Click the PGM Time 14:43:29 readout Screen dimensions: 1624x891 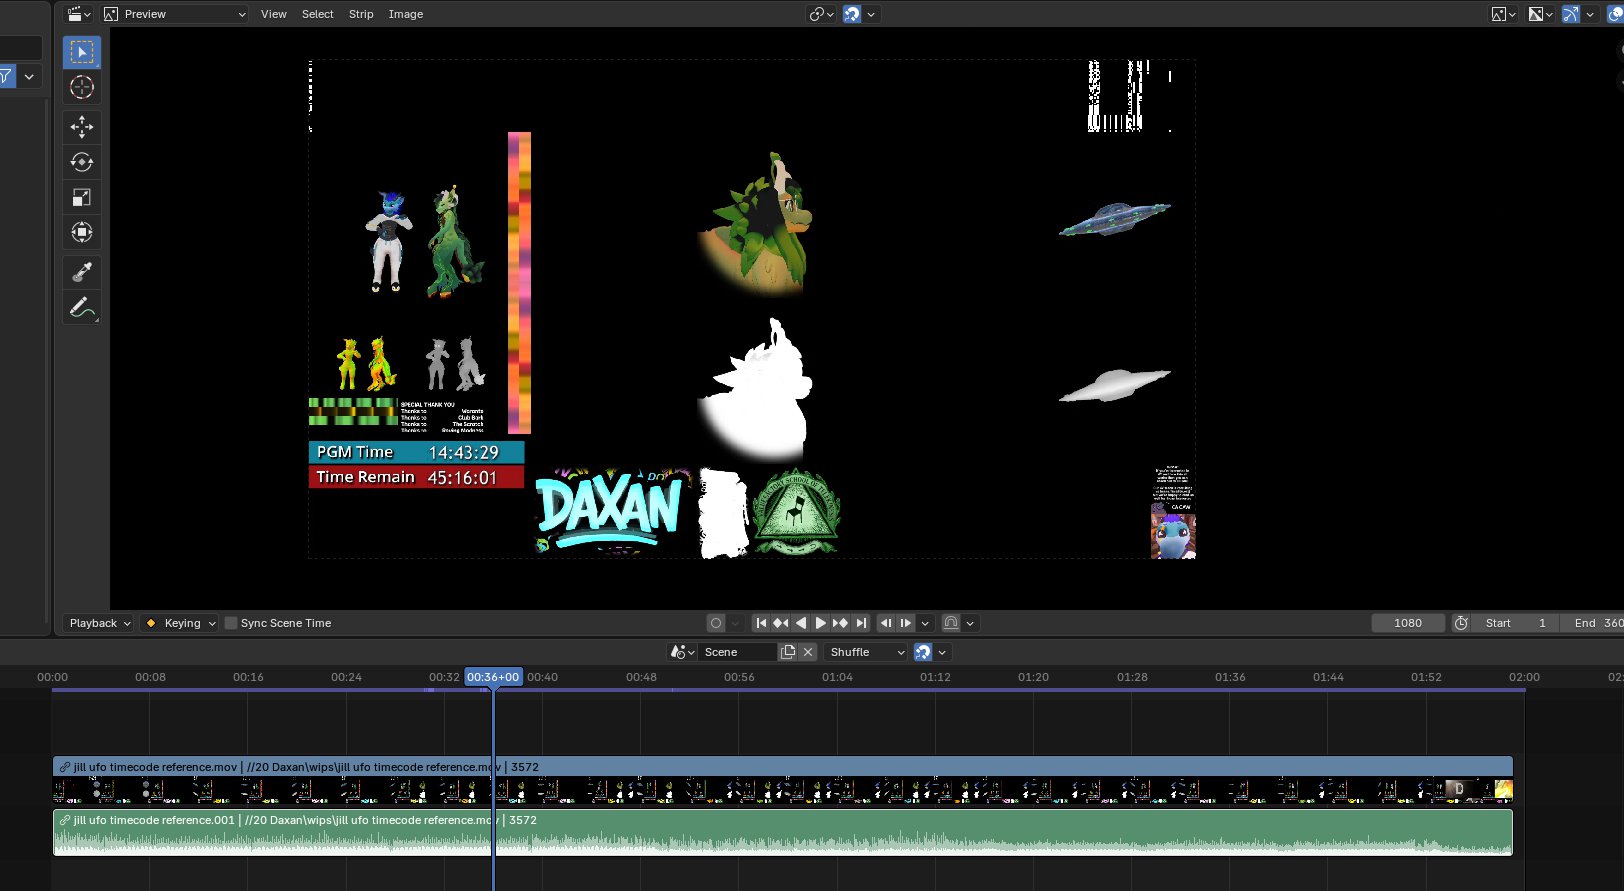point(416,452)
